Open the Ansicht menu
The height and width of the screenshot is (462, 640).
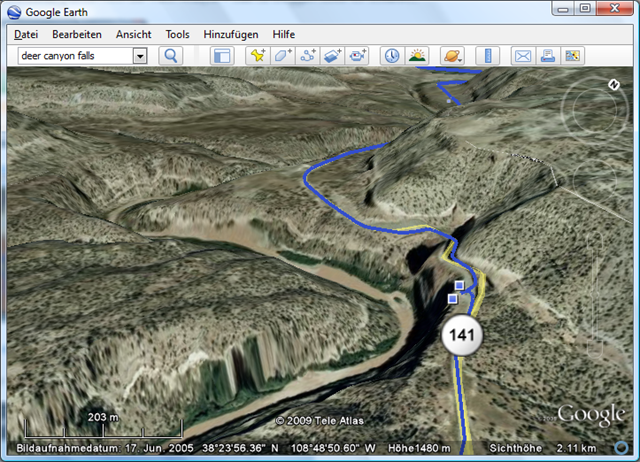133,34
